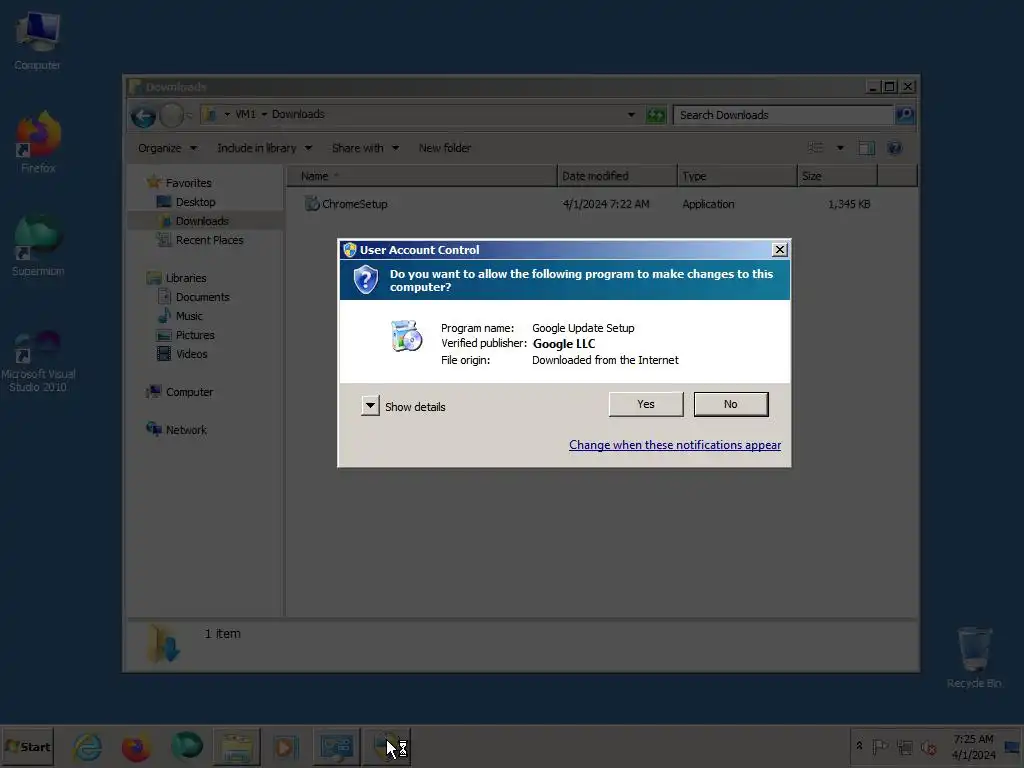The width and height of the screenshot is (1024, 768).
Task: Open the Share with menu
Action: pos(365,148)
